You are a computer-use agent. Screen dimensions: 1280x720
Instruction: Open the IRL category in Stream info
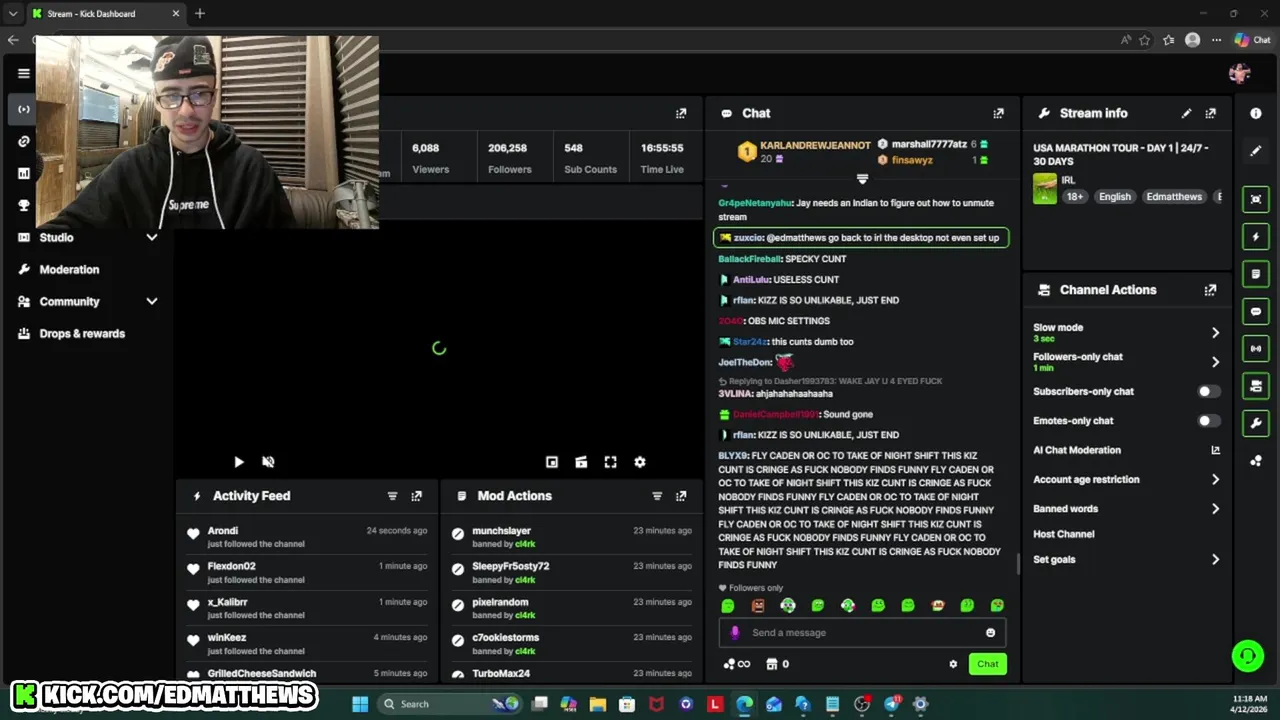[x=1068, y=180]
